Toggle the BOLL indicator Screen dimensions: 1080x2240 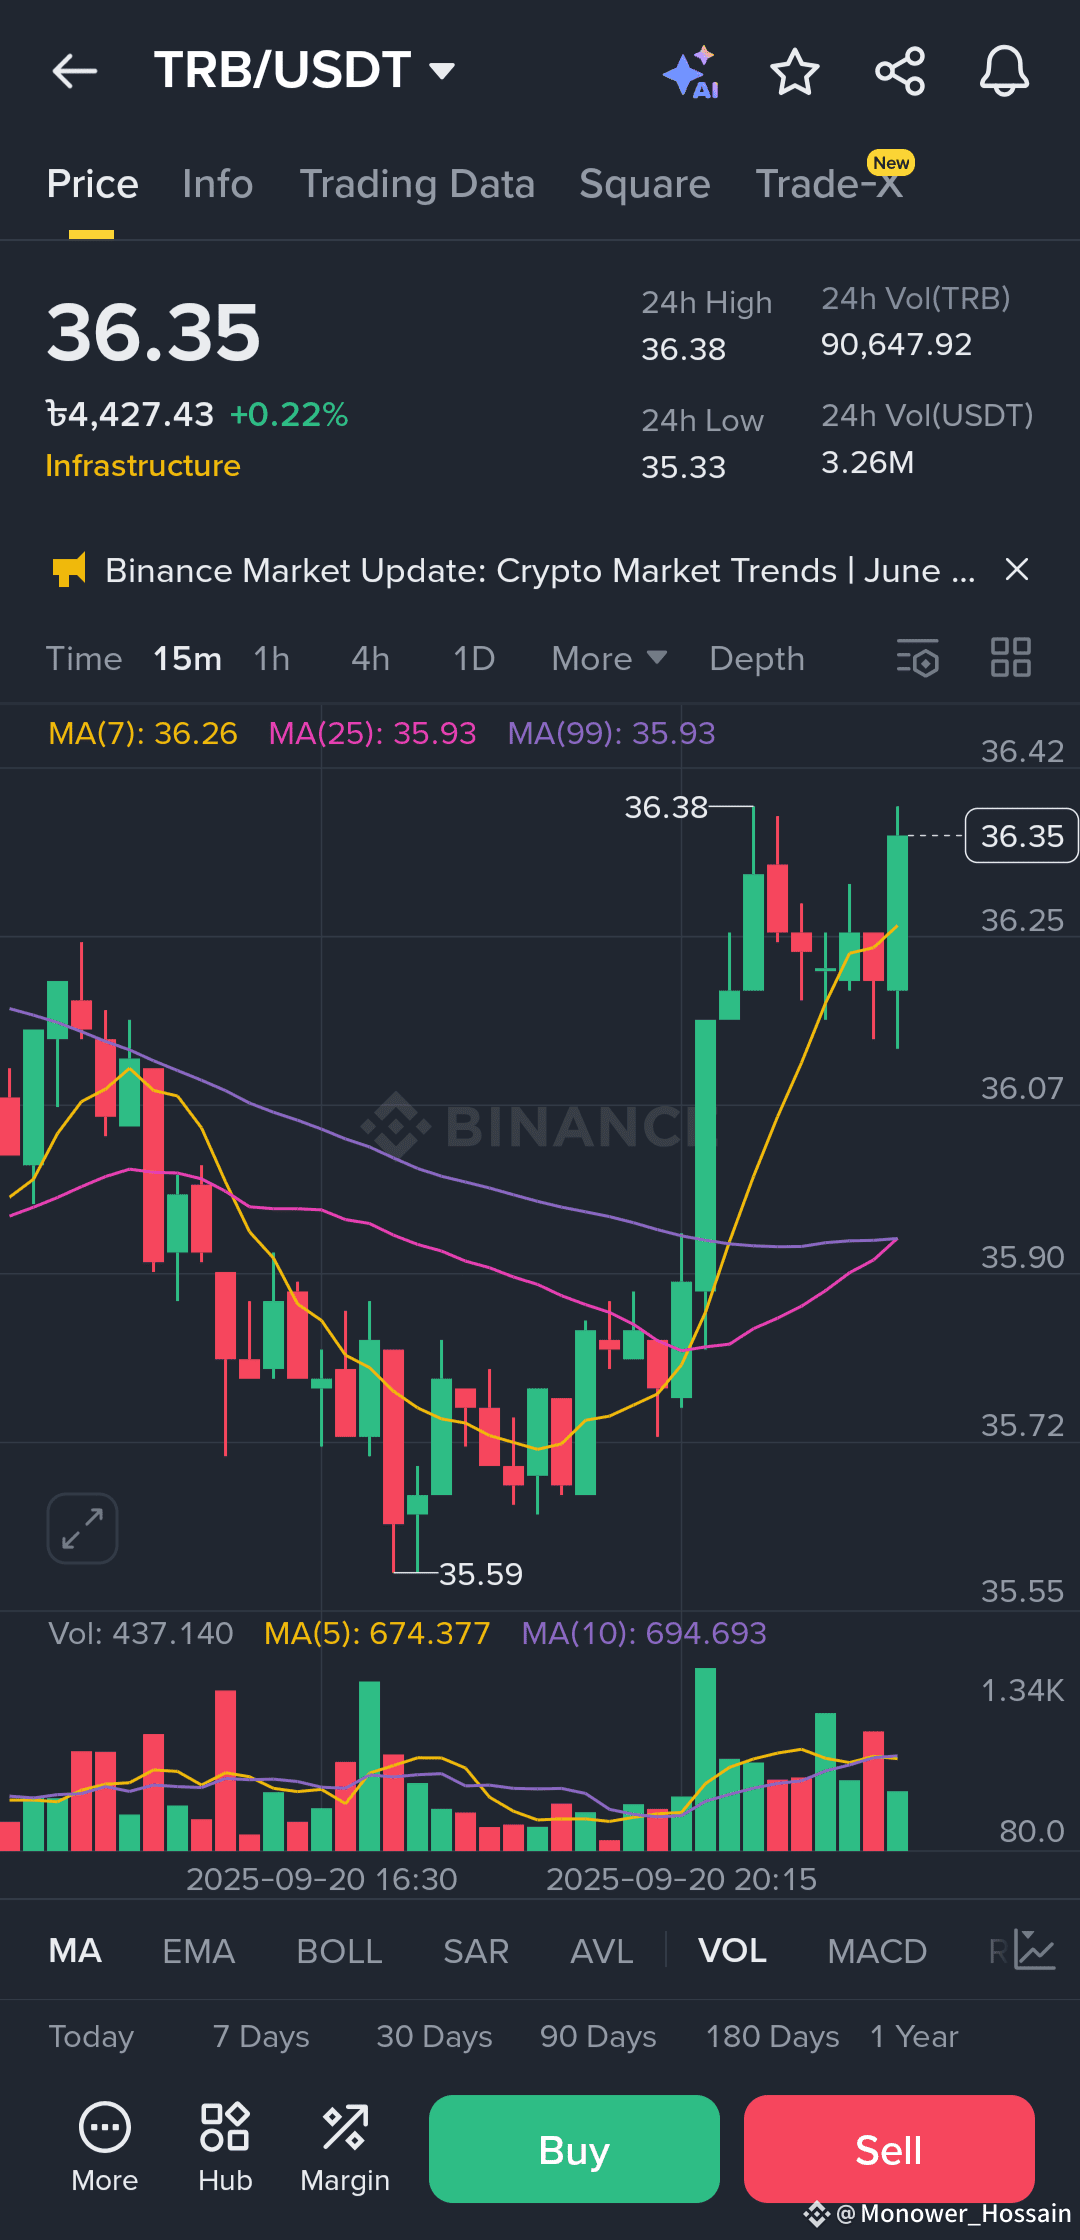pyautogui.click(x=339, y=1950)
